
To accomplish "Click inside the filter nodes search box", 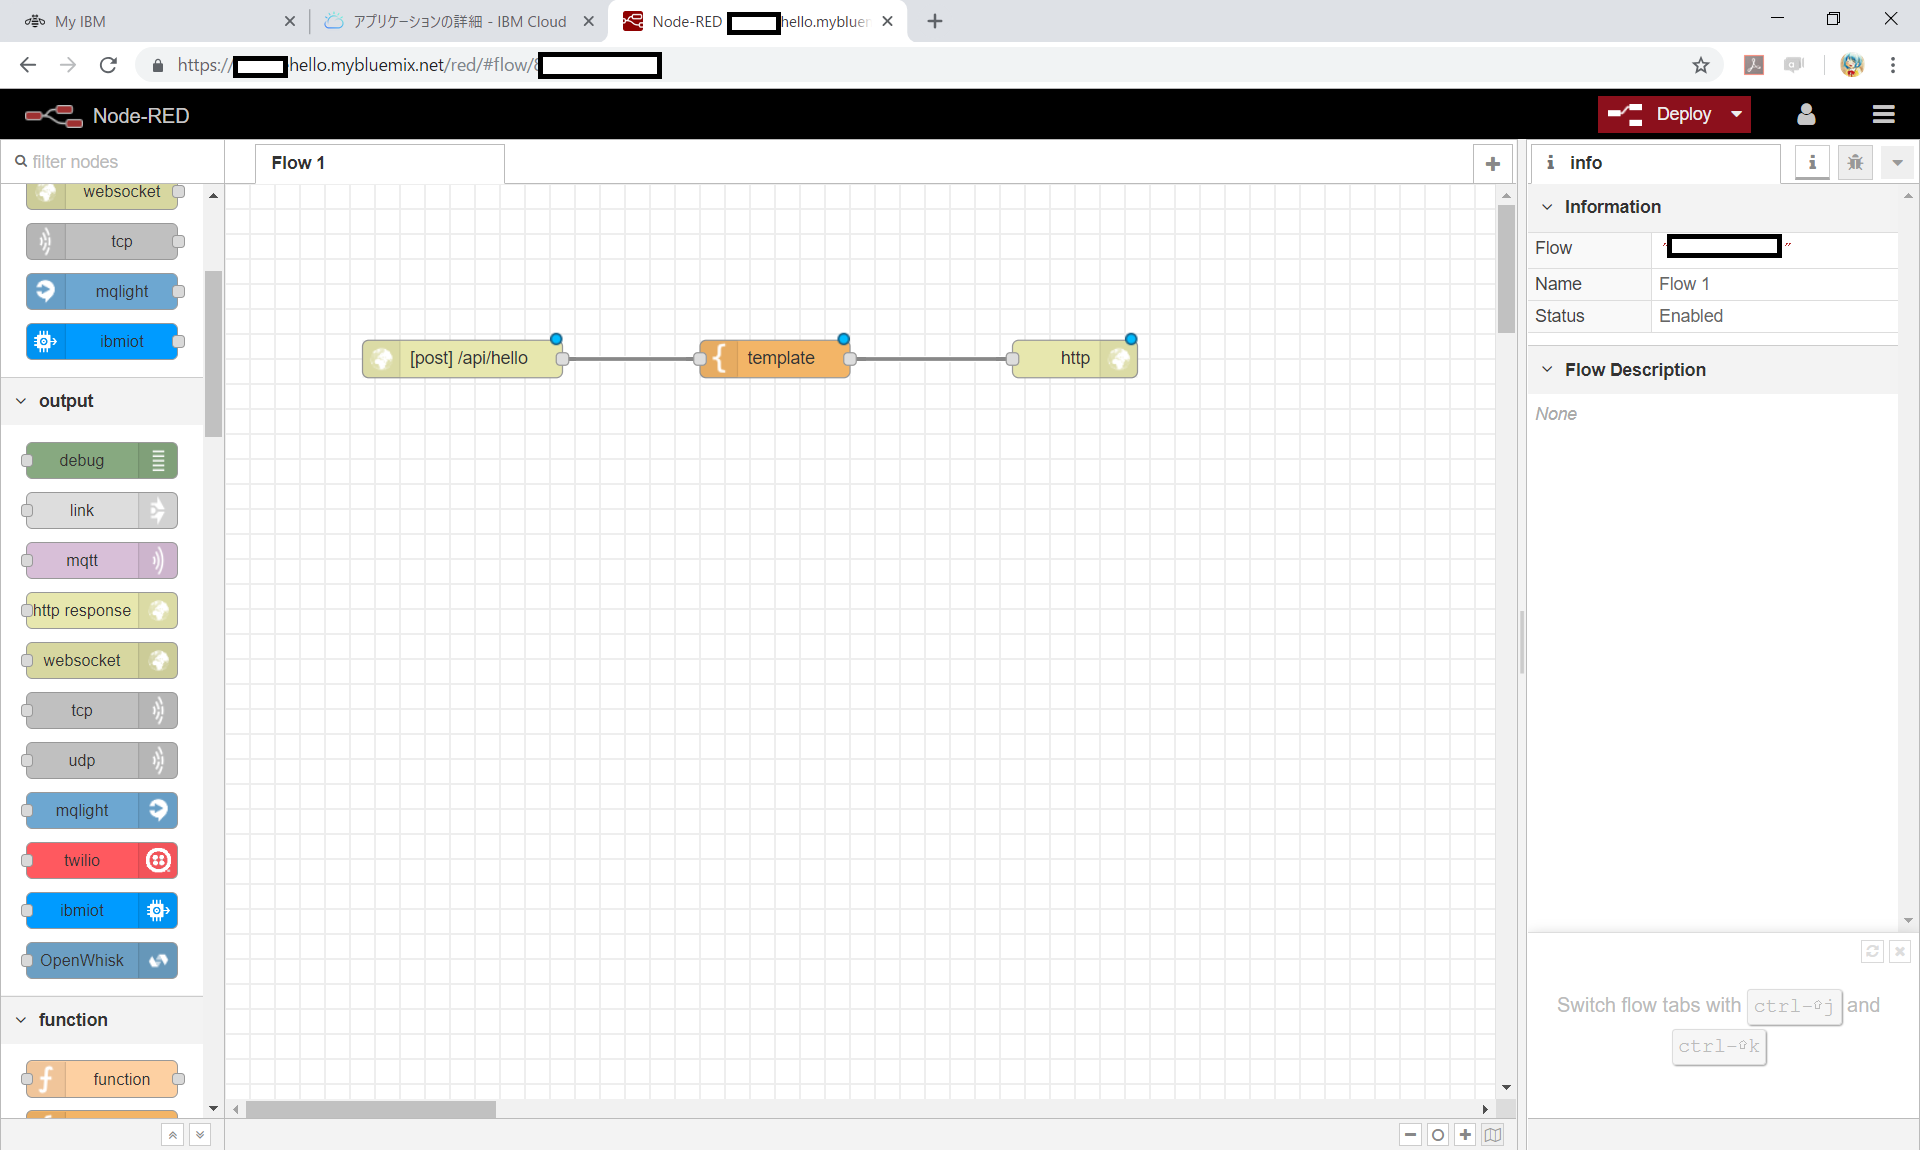I will (x=110, y=161).
